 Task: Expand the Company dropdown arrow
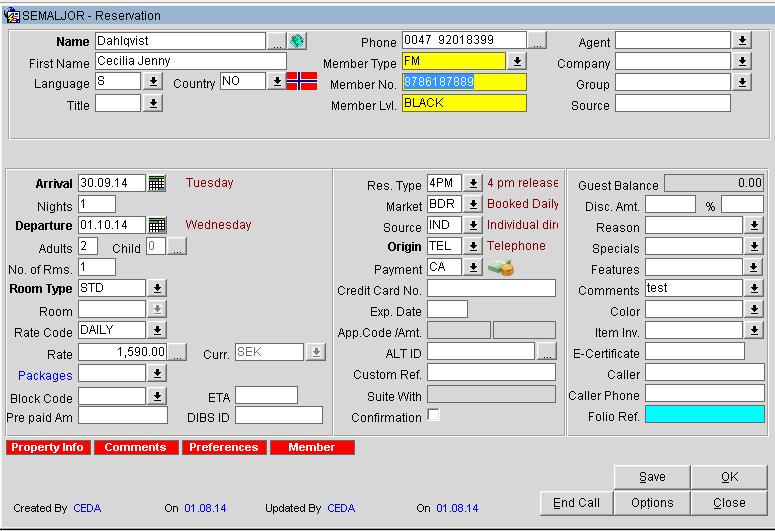point(742,61)
